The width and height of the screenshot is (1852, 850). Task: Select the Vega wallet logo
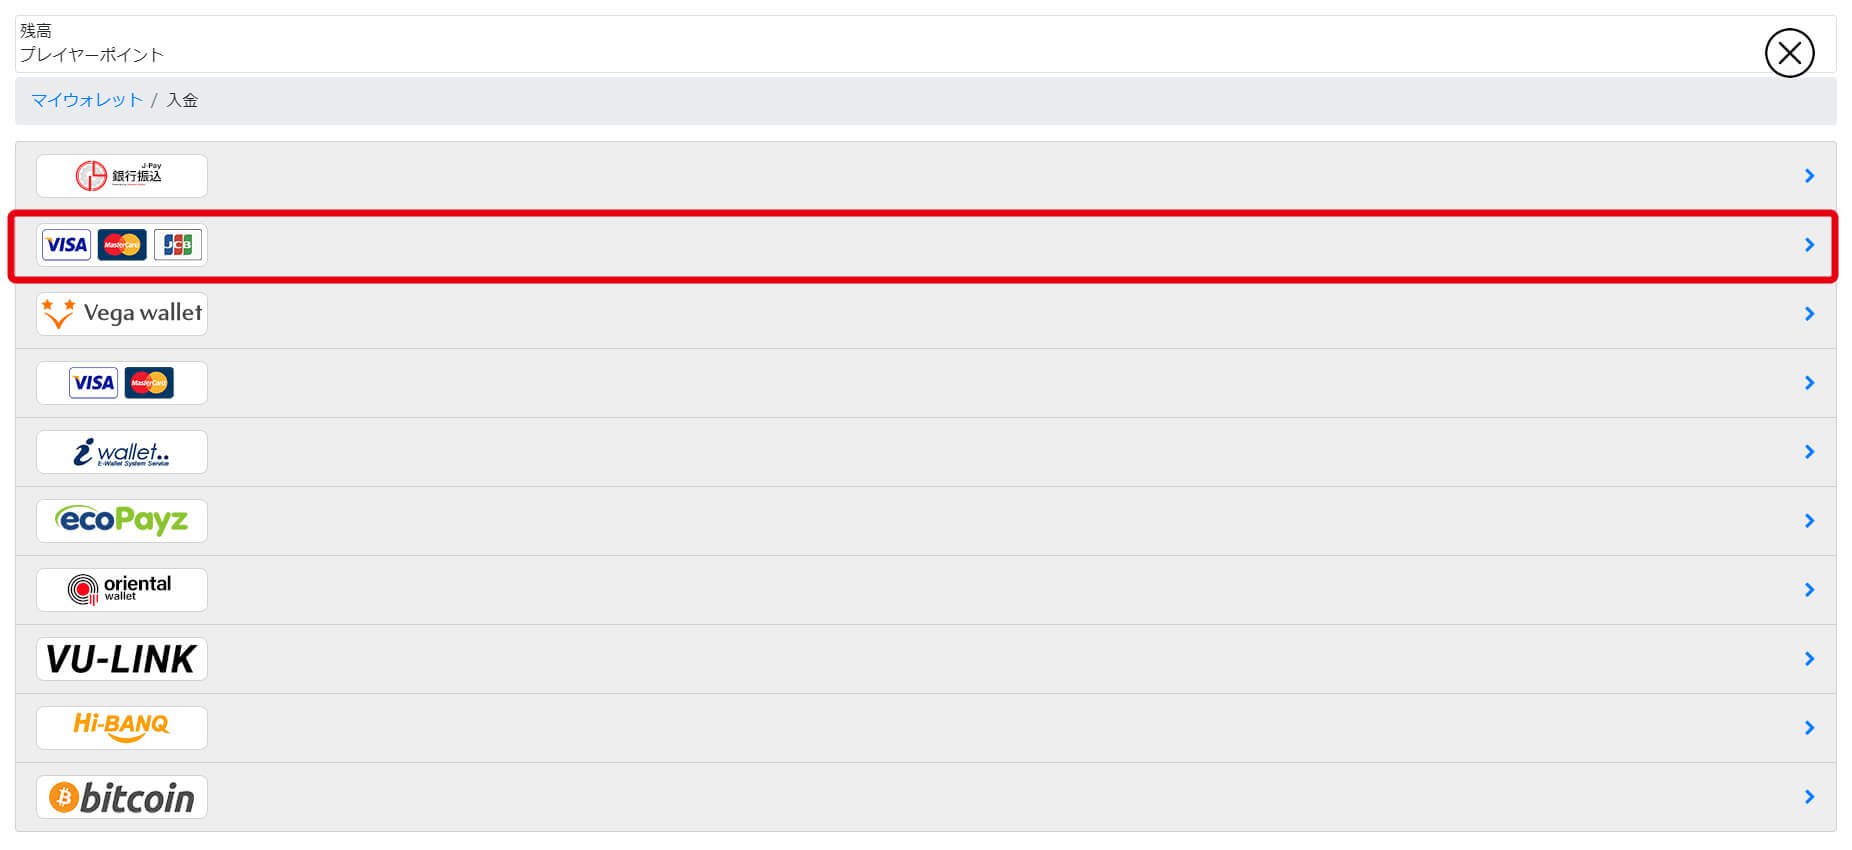point(122,314)
